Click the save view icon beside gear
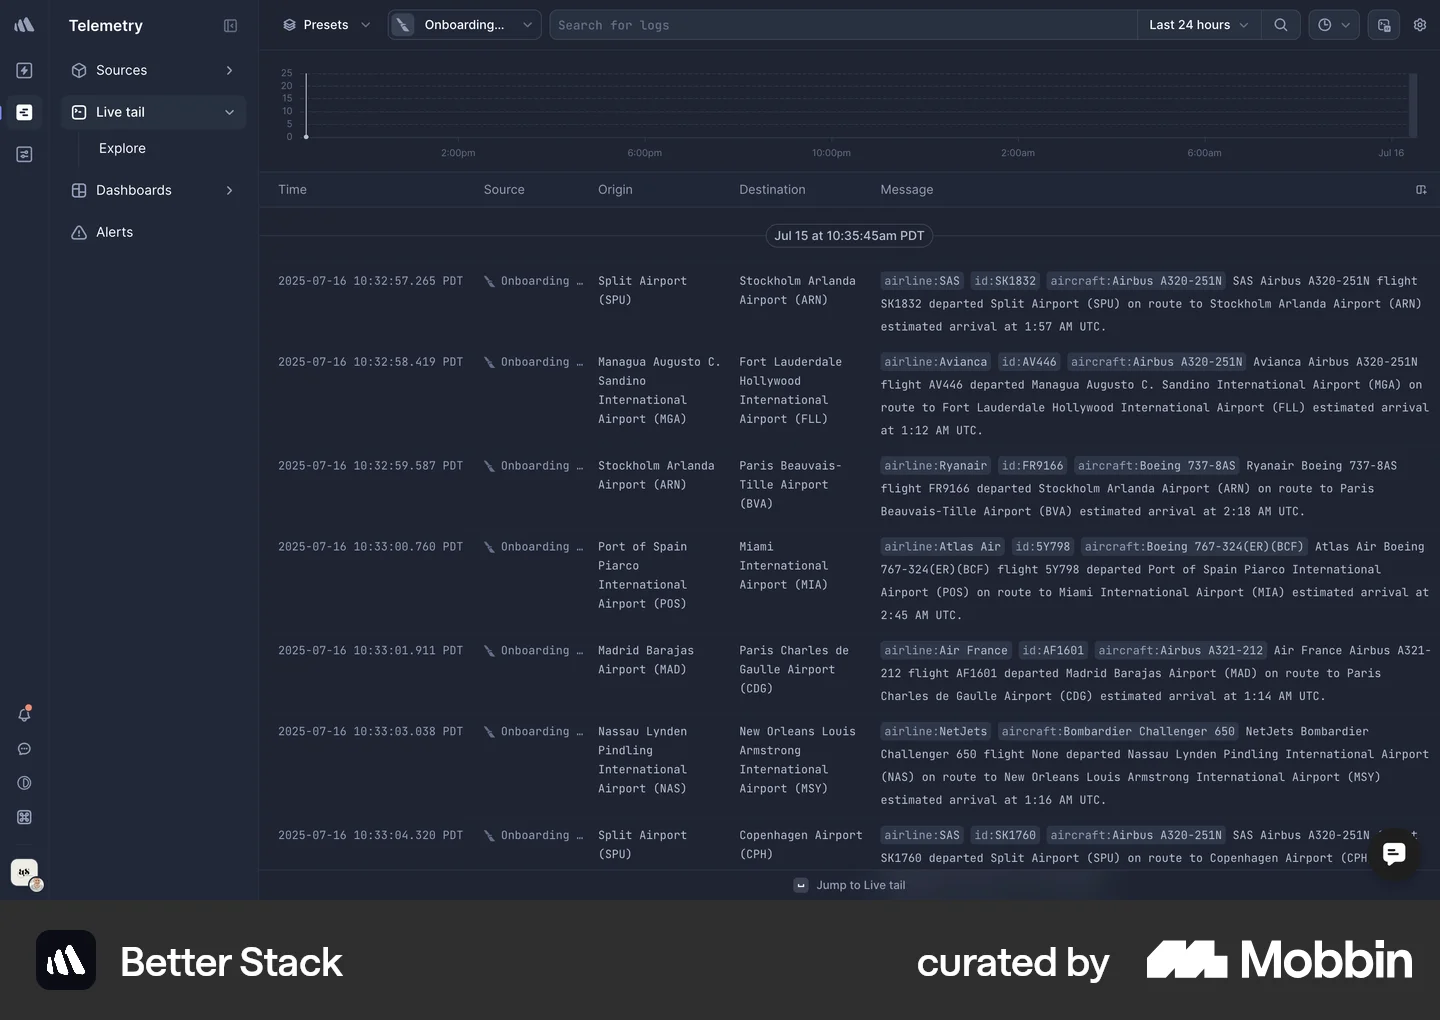 pos(1384,25)
